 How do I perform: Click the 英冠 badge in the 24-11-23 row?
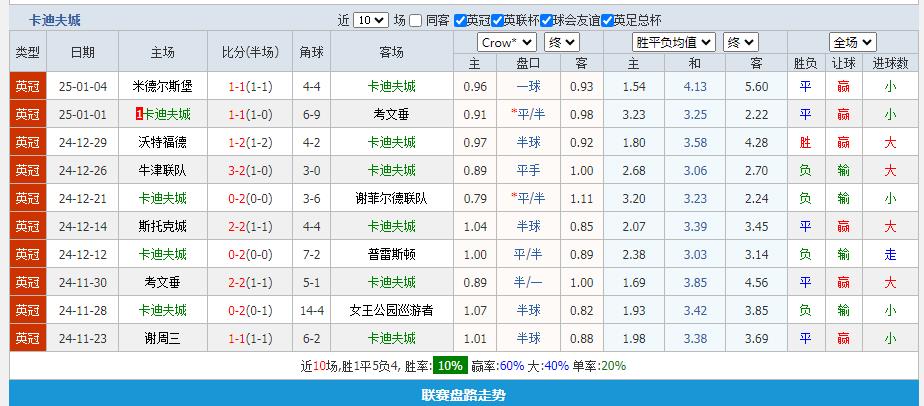point(28,339)
